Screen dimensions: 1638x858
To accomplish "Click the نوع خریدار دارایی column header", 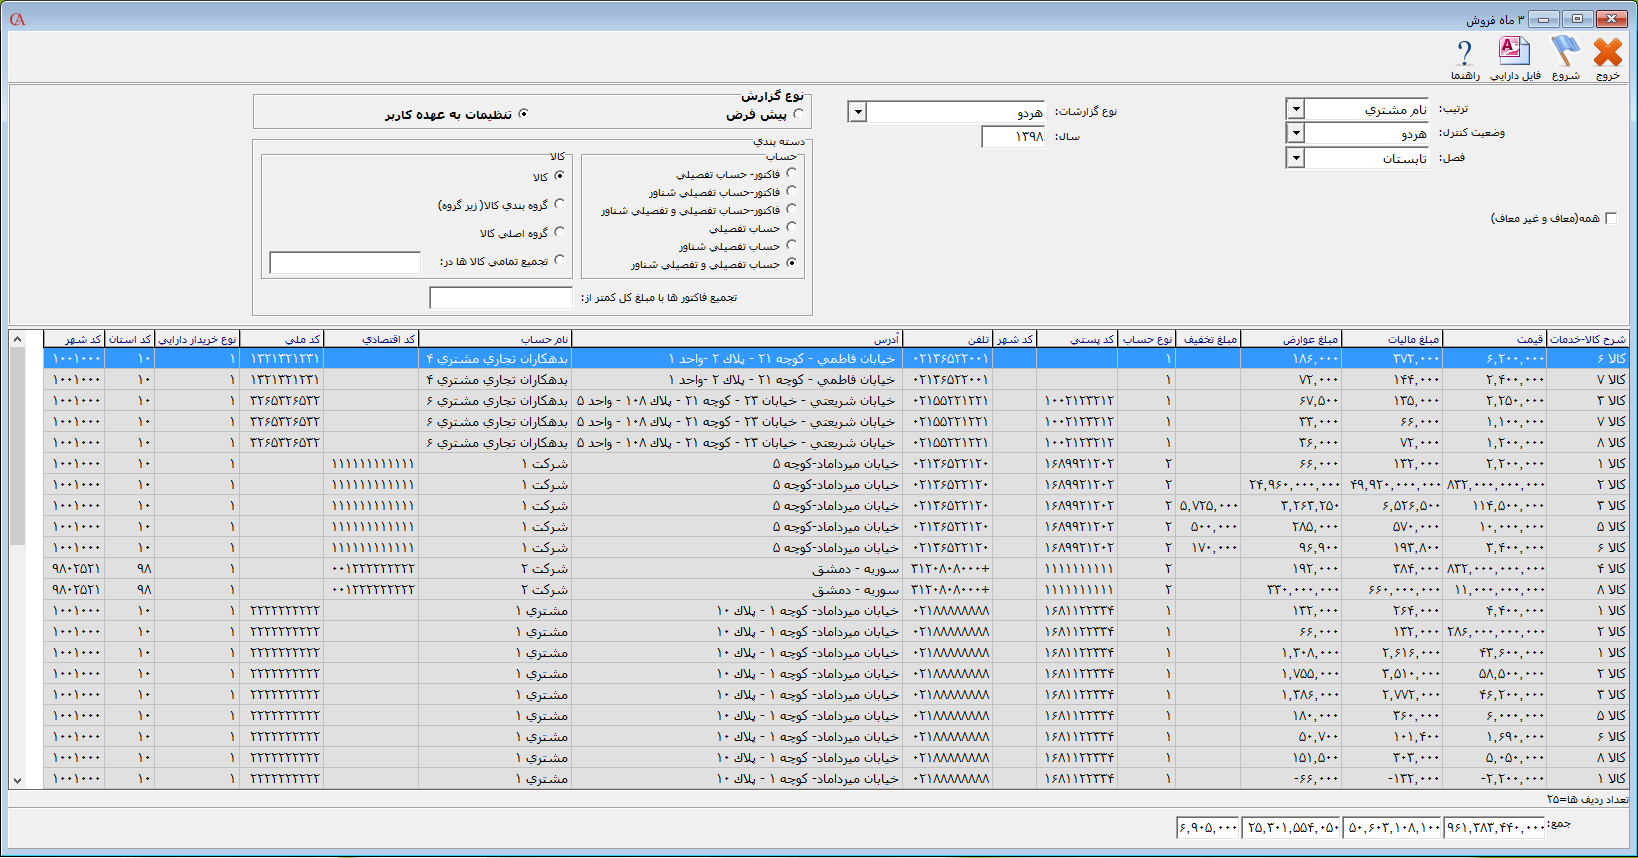I will (x=197, y=339).
